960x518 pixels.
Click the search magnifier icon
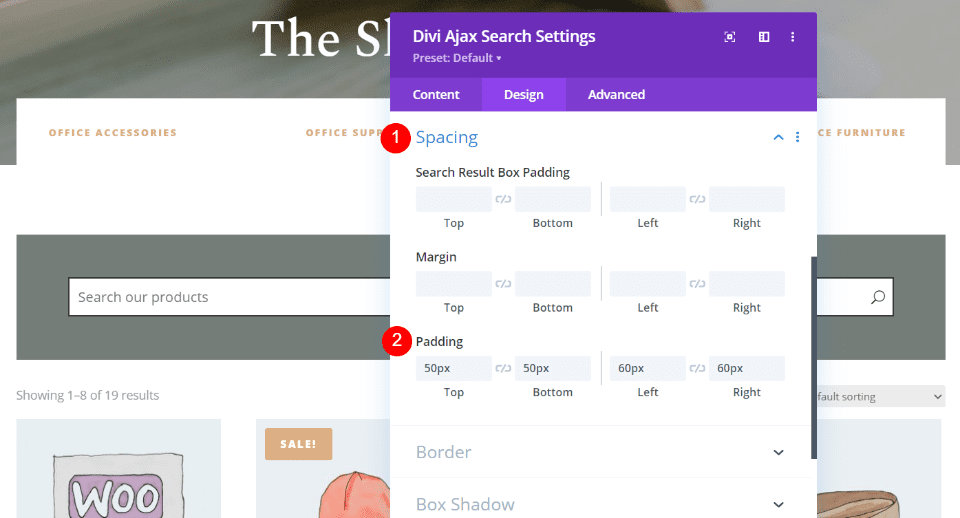(878, 297)
